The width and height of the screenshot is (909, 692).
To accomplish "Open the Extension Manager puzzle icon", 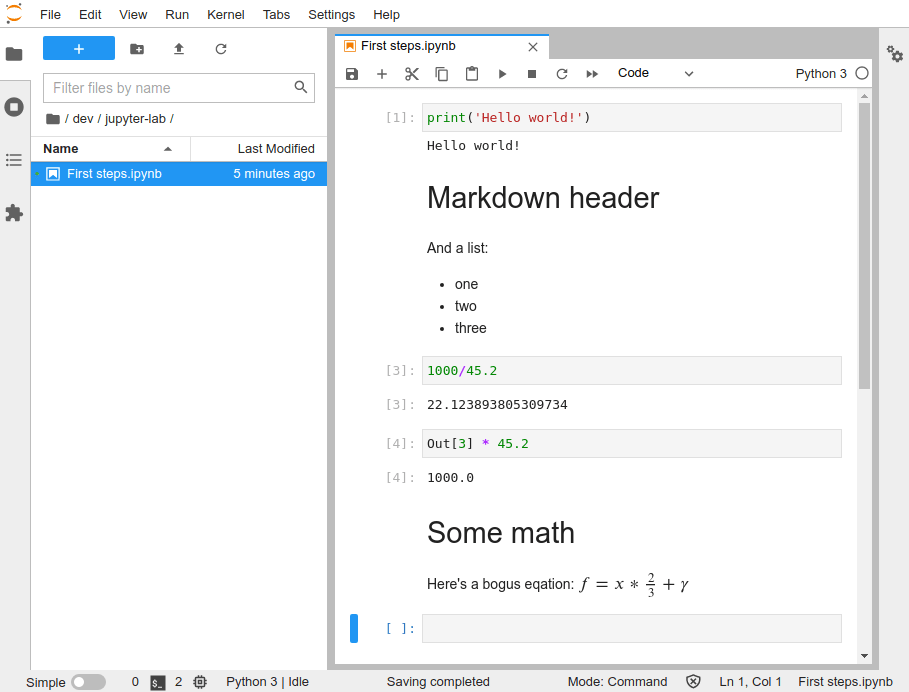I will click(14, 213).
